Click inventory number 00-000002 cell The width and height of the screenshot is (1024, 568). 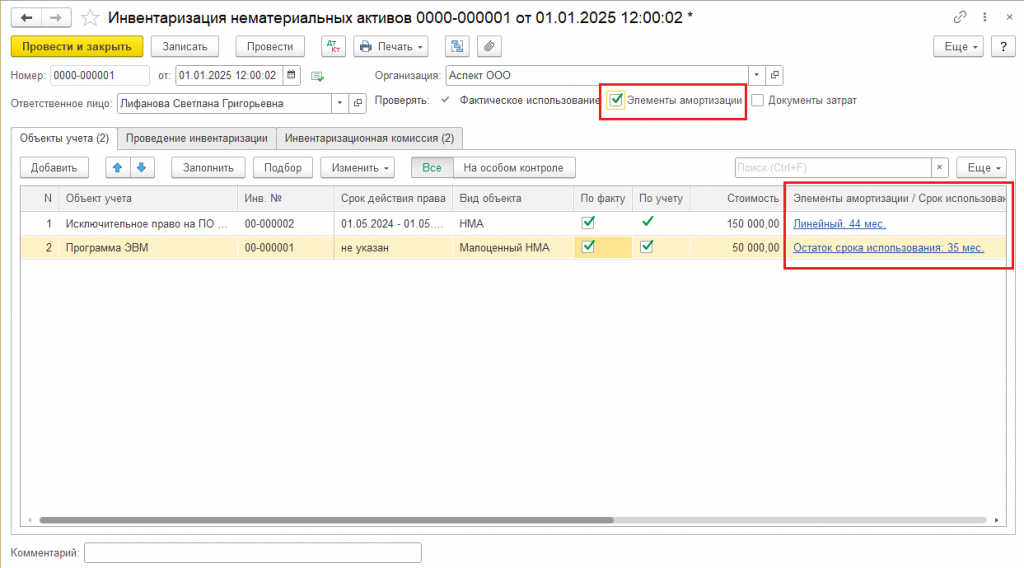pyautogui.click(x=285, y=223)
